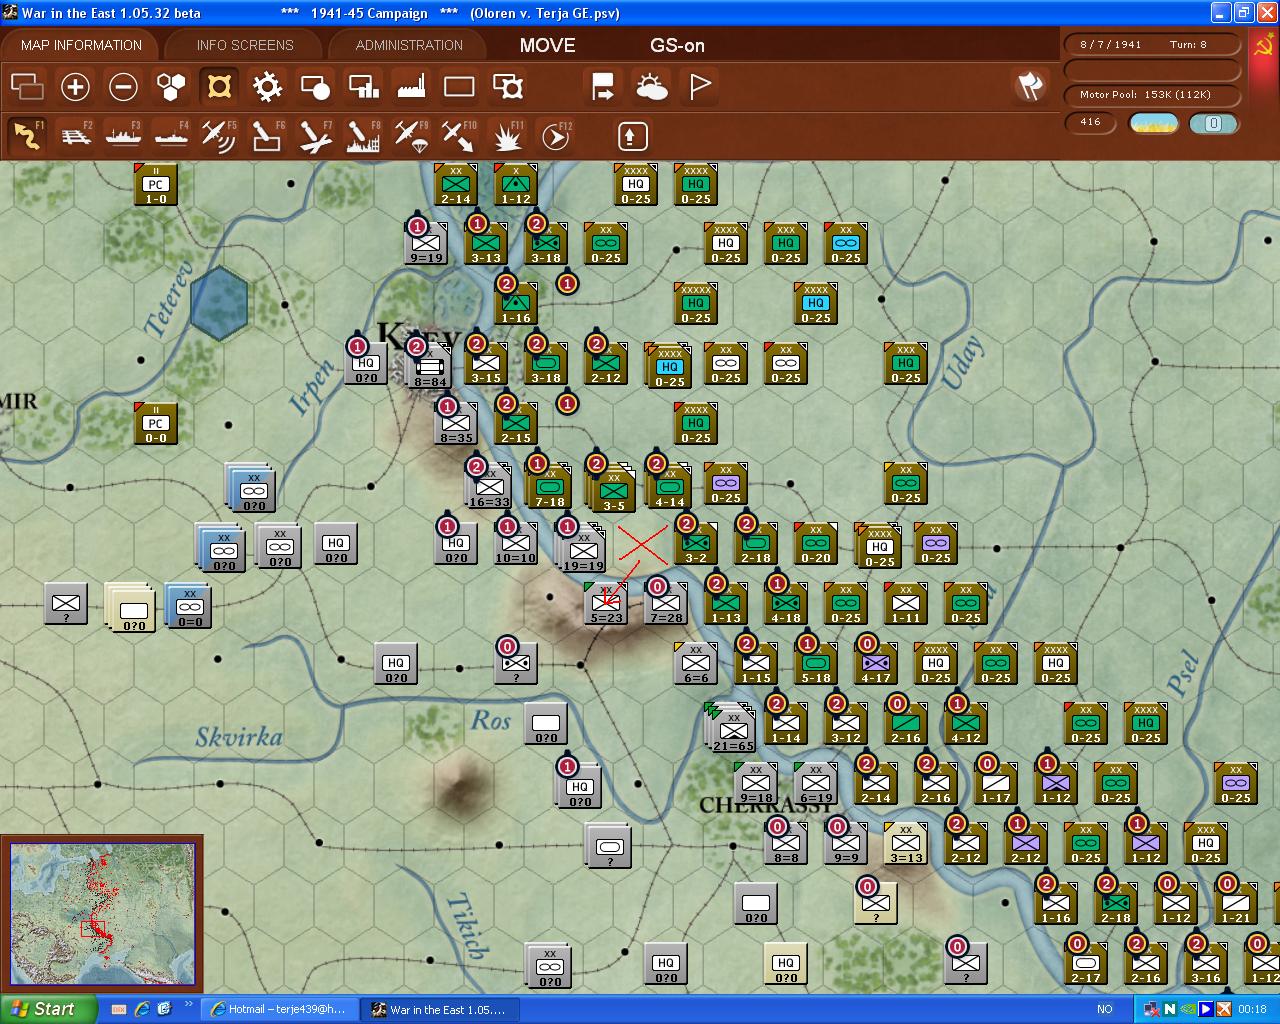The width and height of the screenshot is (1280, 1024).
Task: Select the 7=28 German infantry unit
Action: [x=666, y=604]
